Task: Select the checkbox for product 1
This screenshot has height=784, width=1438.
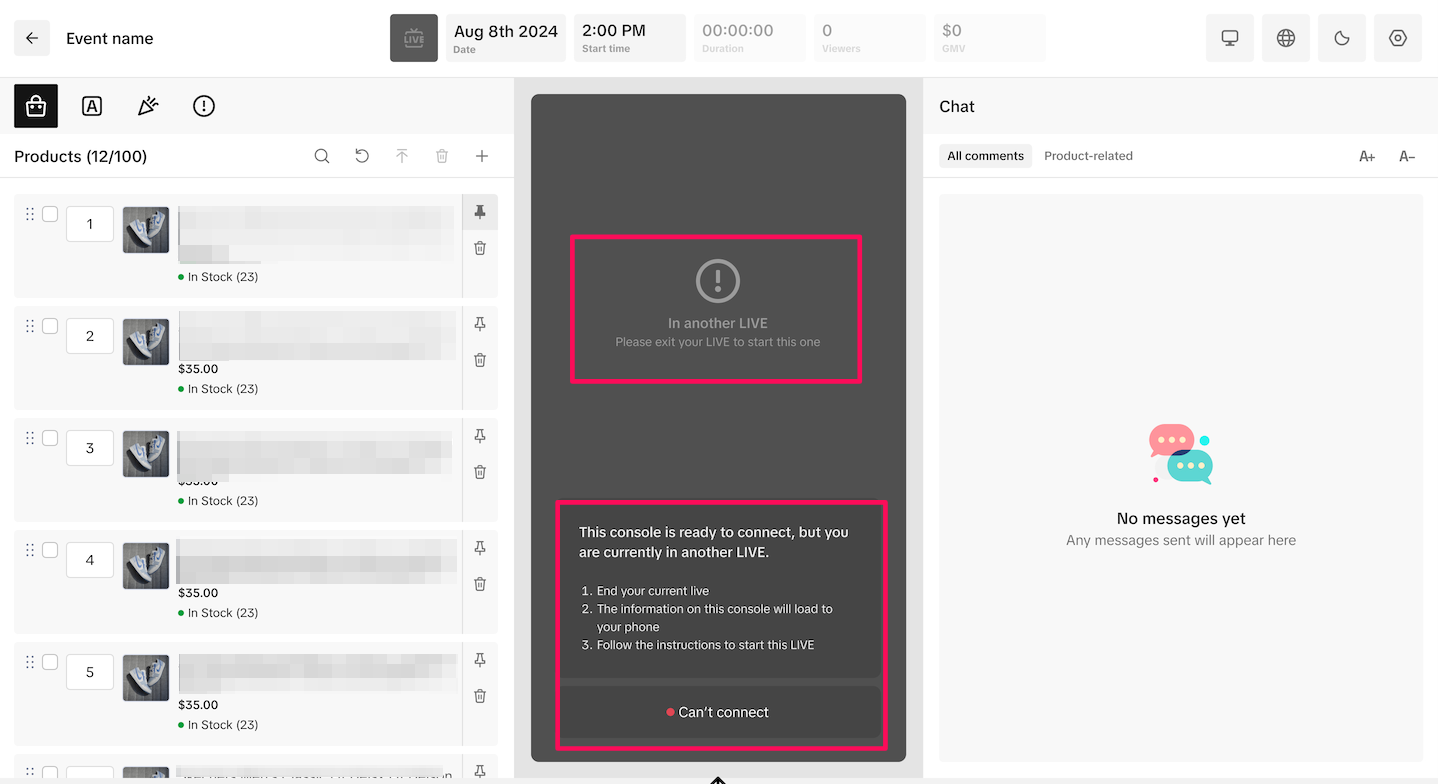Action: 50,214
